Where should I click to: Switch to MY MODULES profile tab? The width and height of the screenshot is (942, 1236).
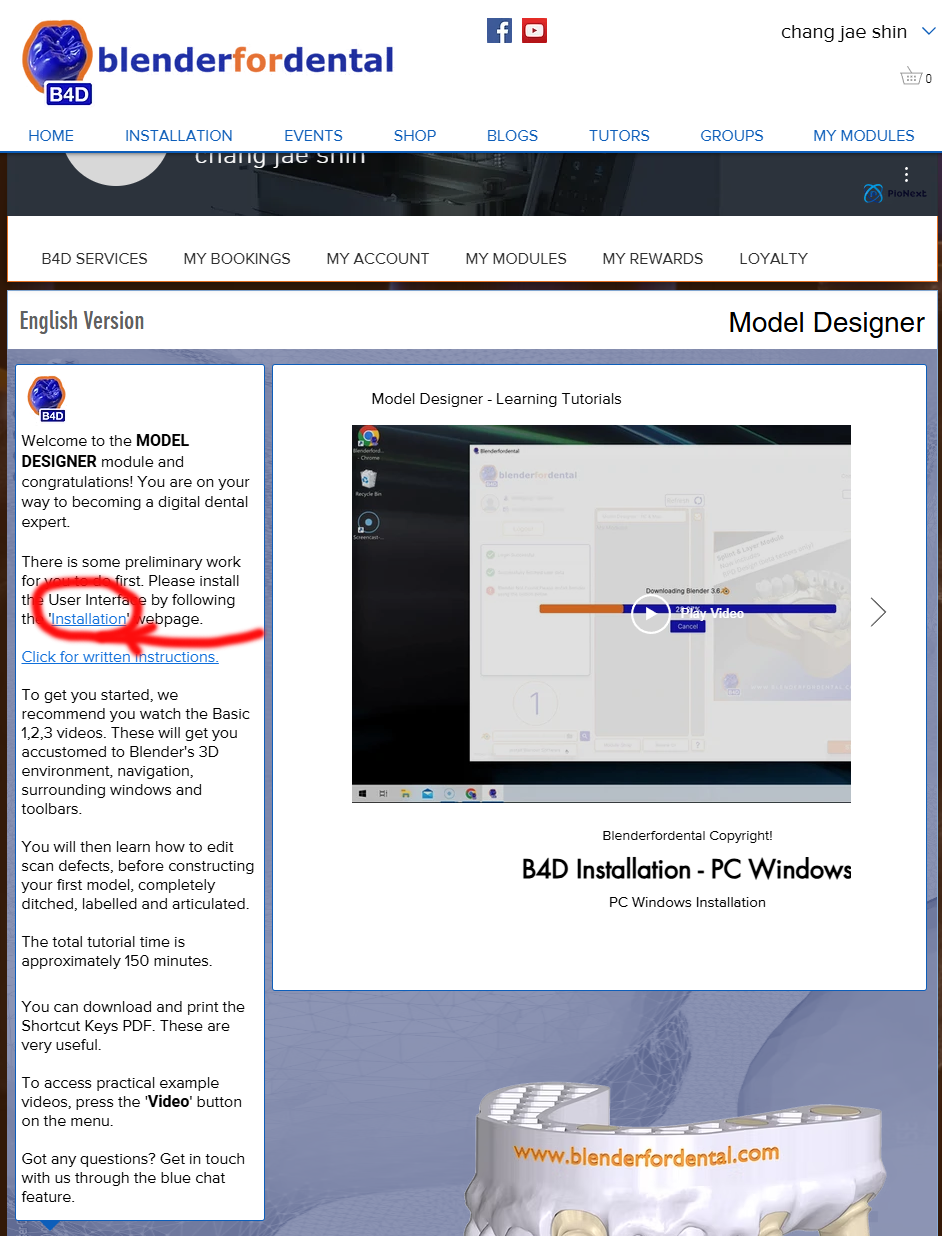(x=516, y=259)
